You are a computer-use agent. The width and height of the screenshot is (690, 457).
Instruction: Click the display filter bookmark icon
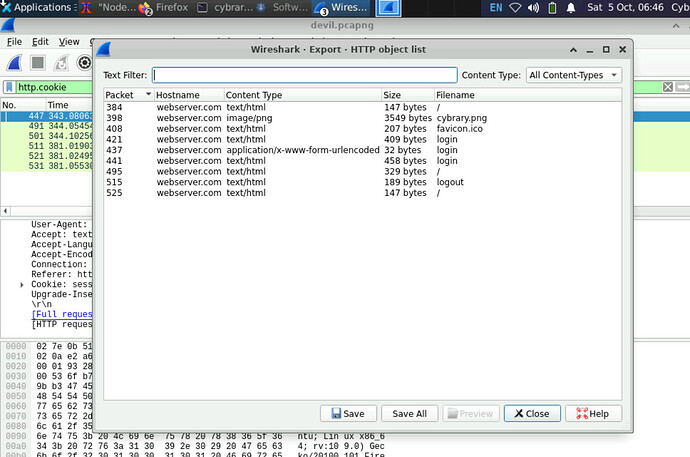[8, 87]
